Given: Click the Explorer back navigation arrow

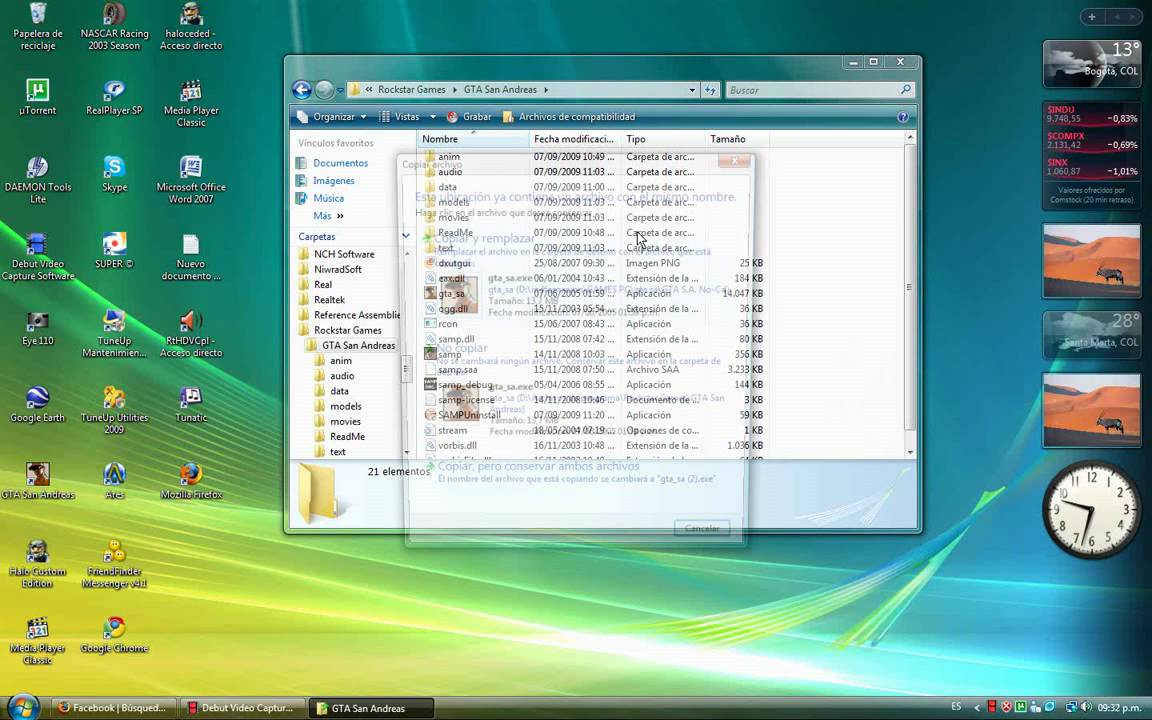Looking at the screenshot, I should 302,90.
